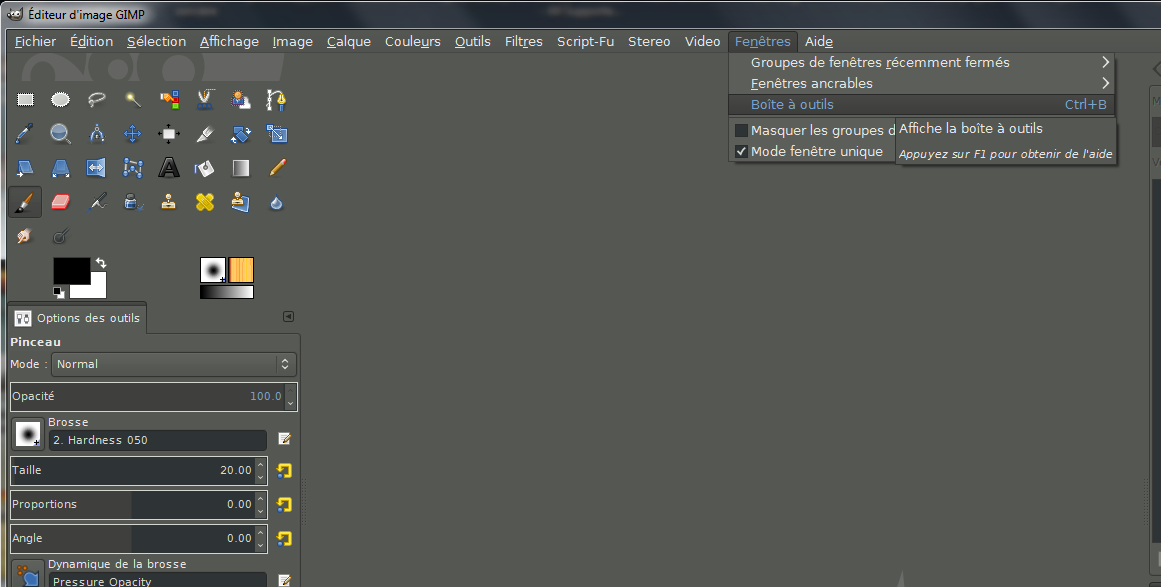Select the Pencil tool
Viewport: 1161px width, 587px height.
coord(276,169)
